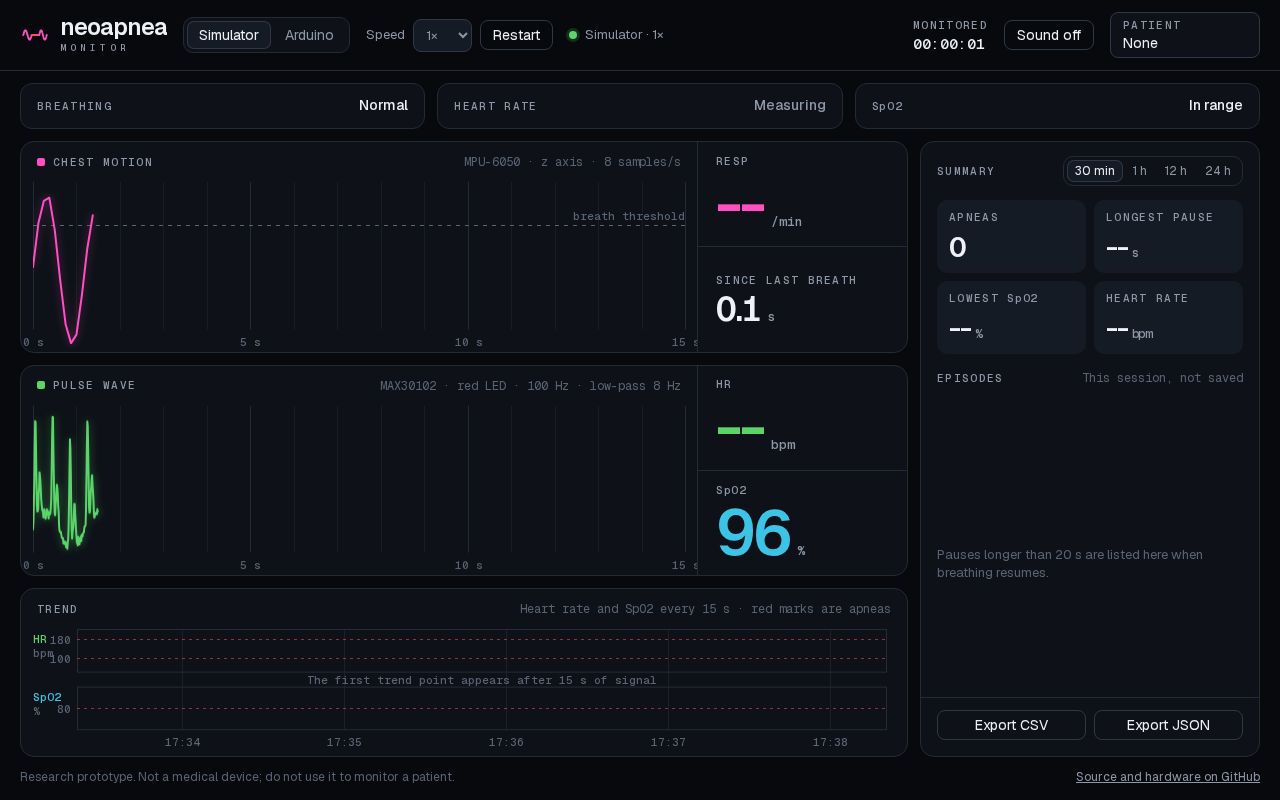Click the "breath threshold" label
The image size is (1280, 800).
[629, 216]
